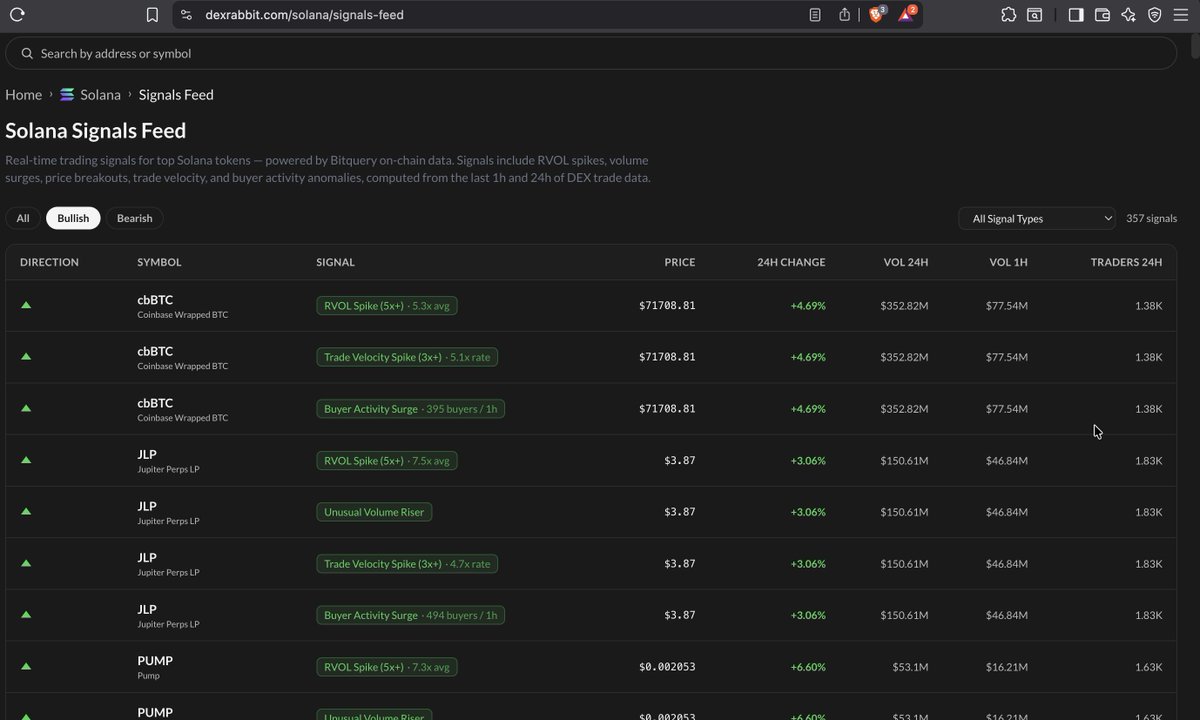Click green up arrow on JLP Unusual Volume Riser row
The image size is (1200, 720).
[26, 512]
